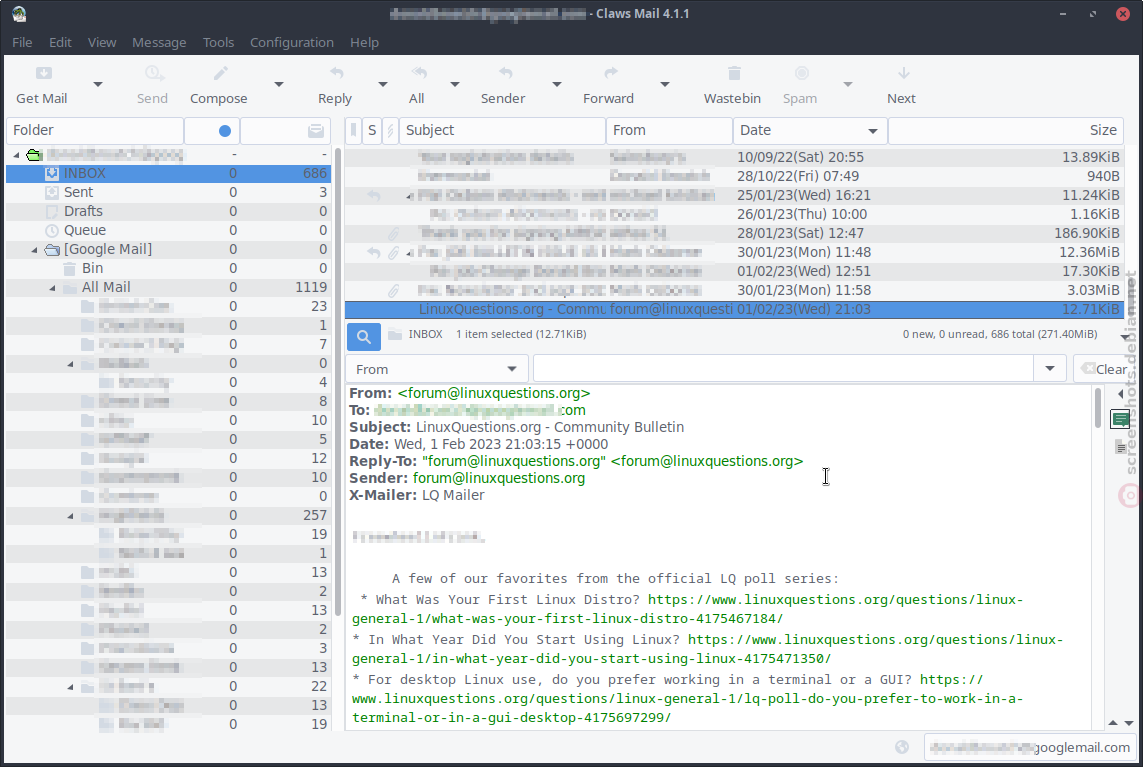This screenshot has width=1143, height=767.
Task: Open the Edit menu
Action: click(60, 42)
